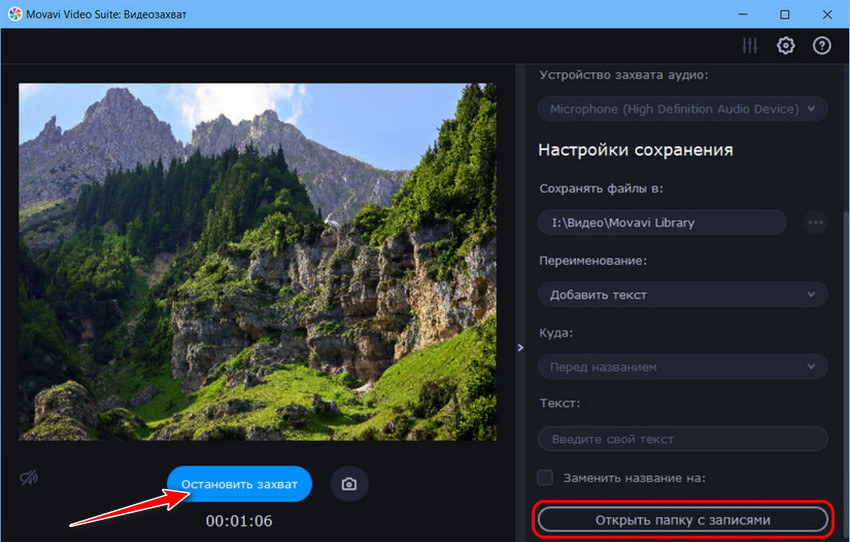Screen dimensions: 850x542
Task: Maximize the Movavi Video Suite window
Action: 784,14
